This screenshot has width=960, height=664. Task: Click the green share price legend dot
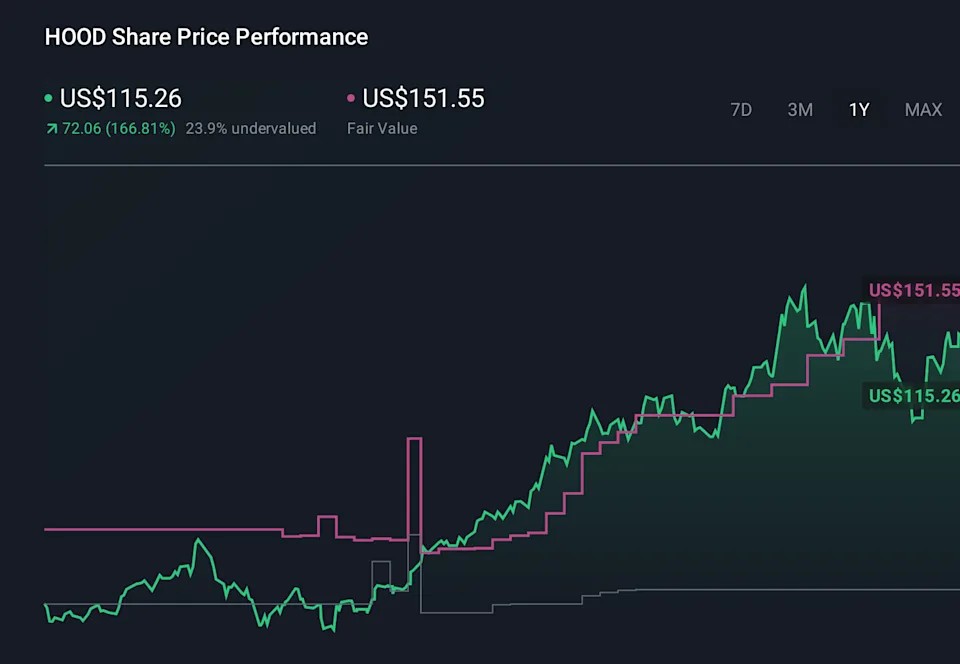[48, 99]
